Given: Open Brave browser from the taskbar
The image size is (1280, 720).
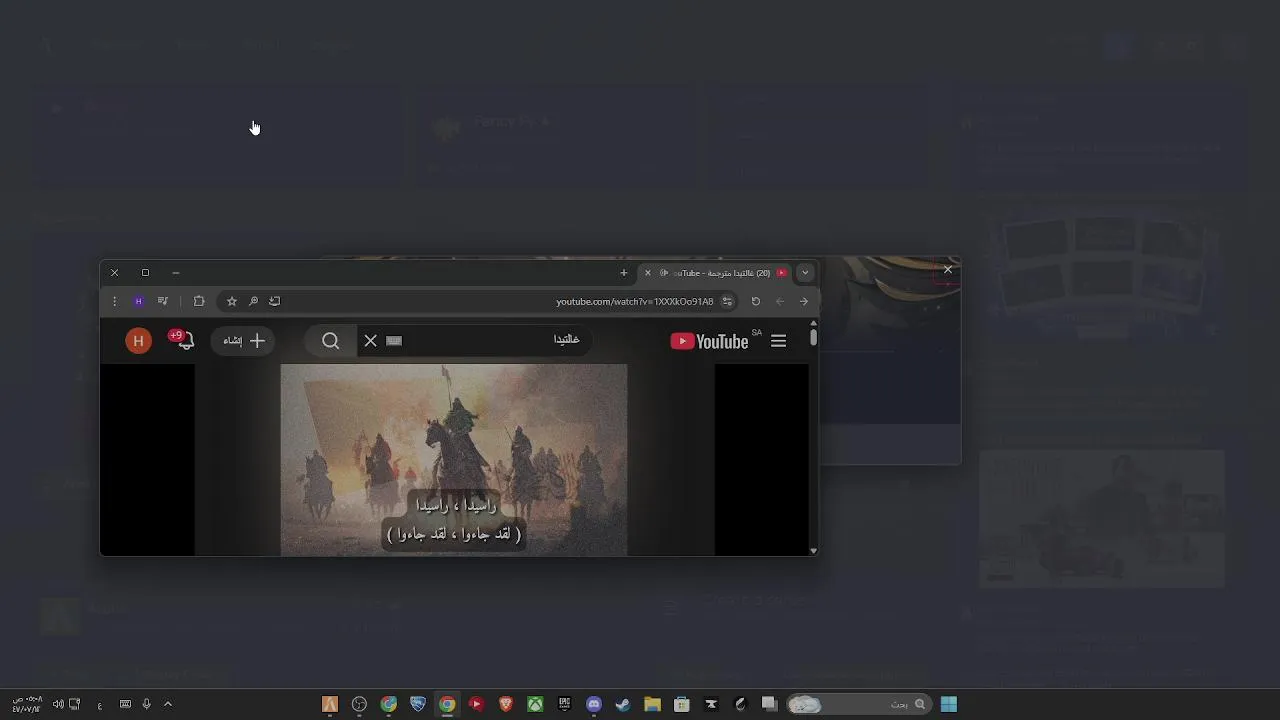Looking at the screenshot, I should click(506, 704).
